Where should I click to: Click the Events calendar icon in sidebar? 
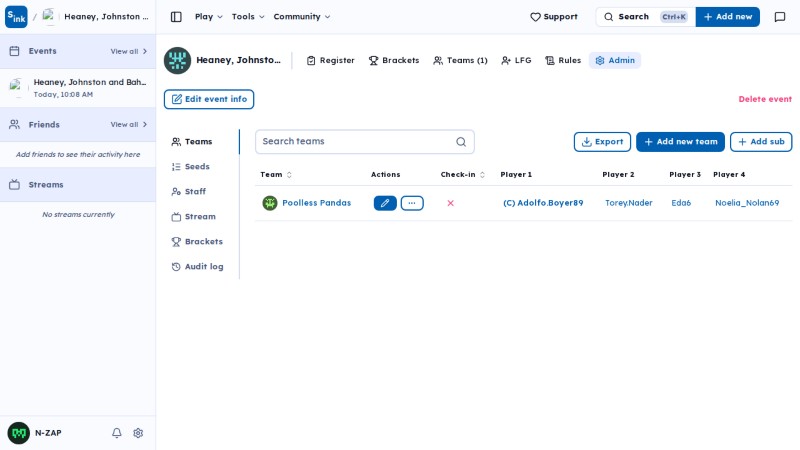[14, 51]
